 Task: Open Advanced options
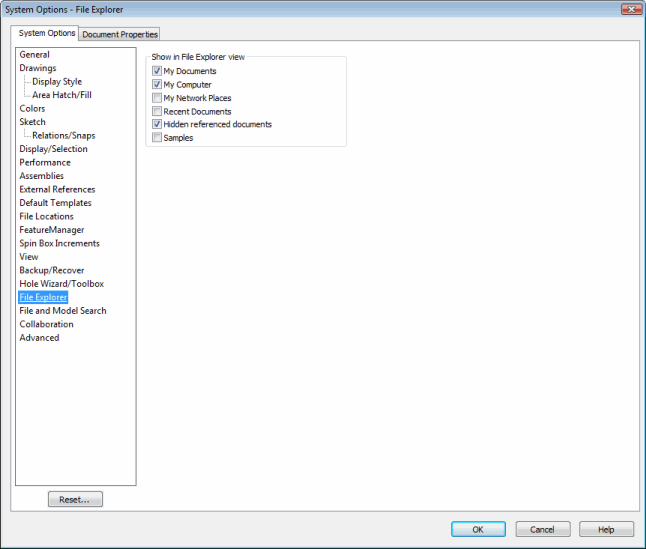(40, 338)
